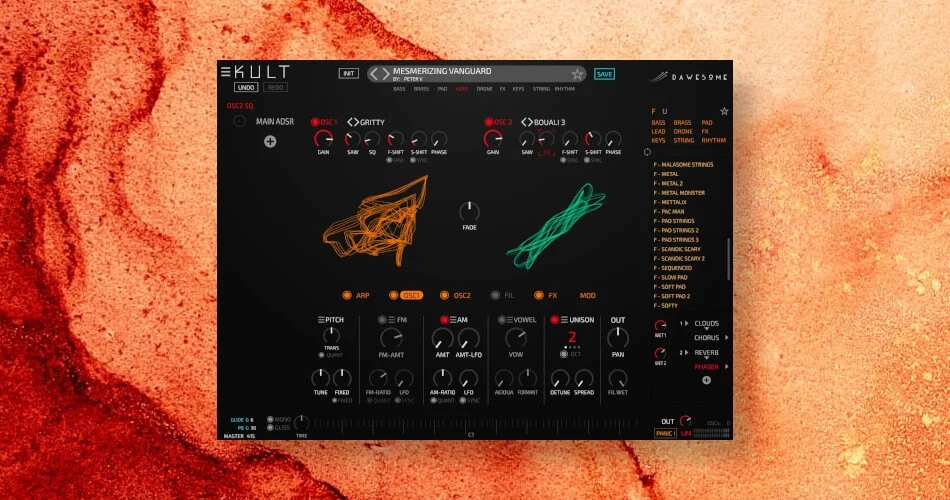This screenshot has height=500, width=950.
Task: Click the REDO button
Action: point(275,87)
